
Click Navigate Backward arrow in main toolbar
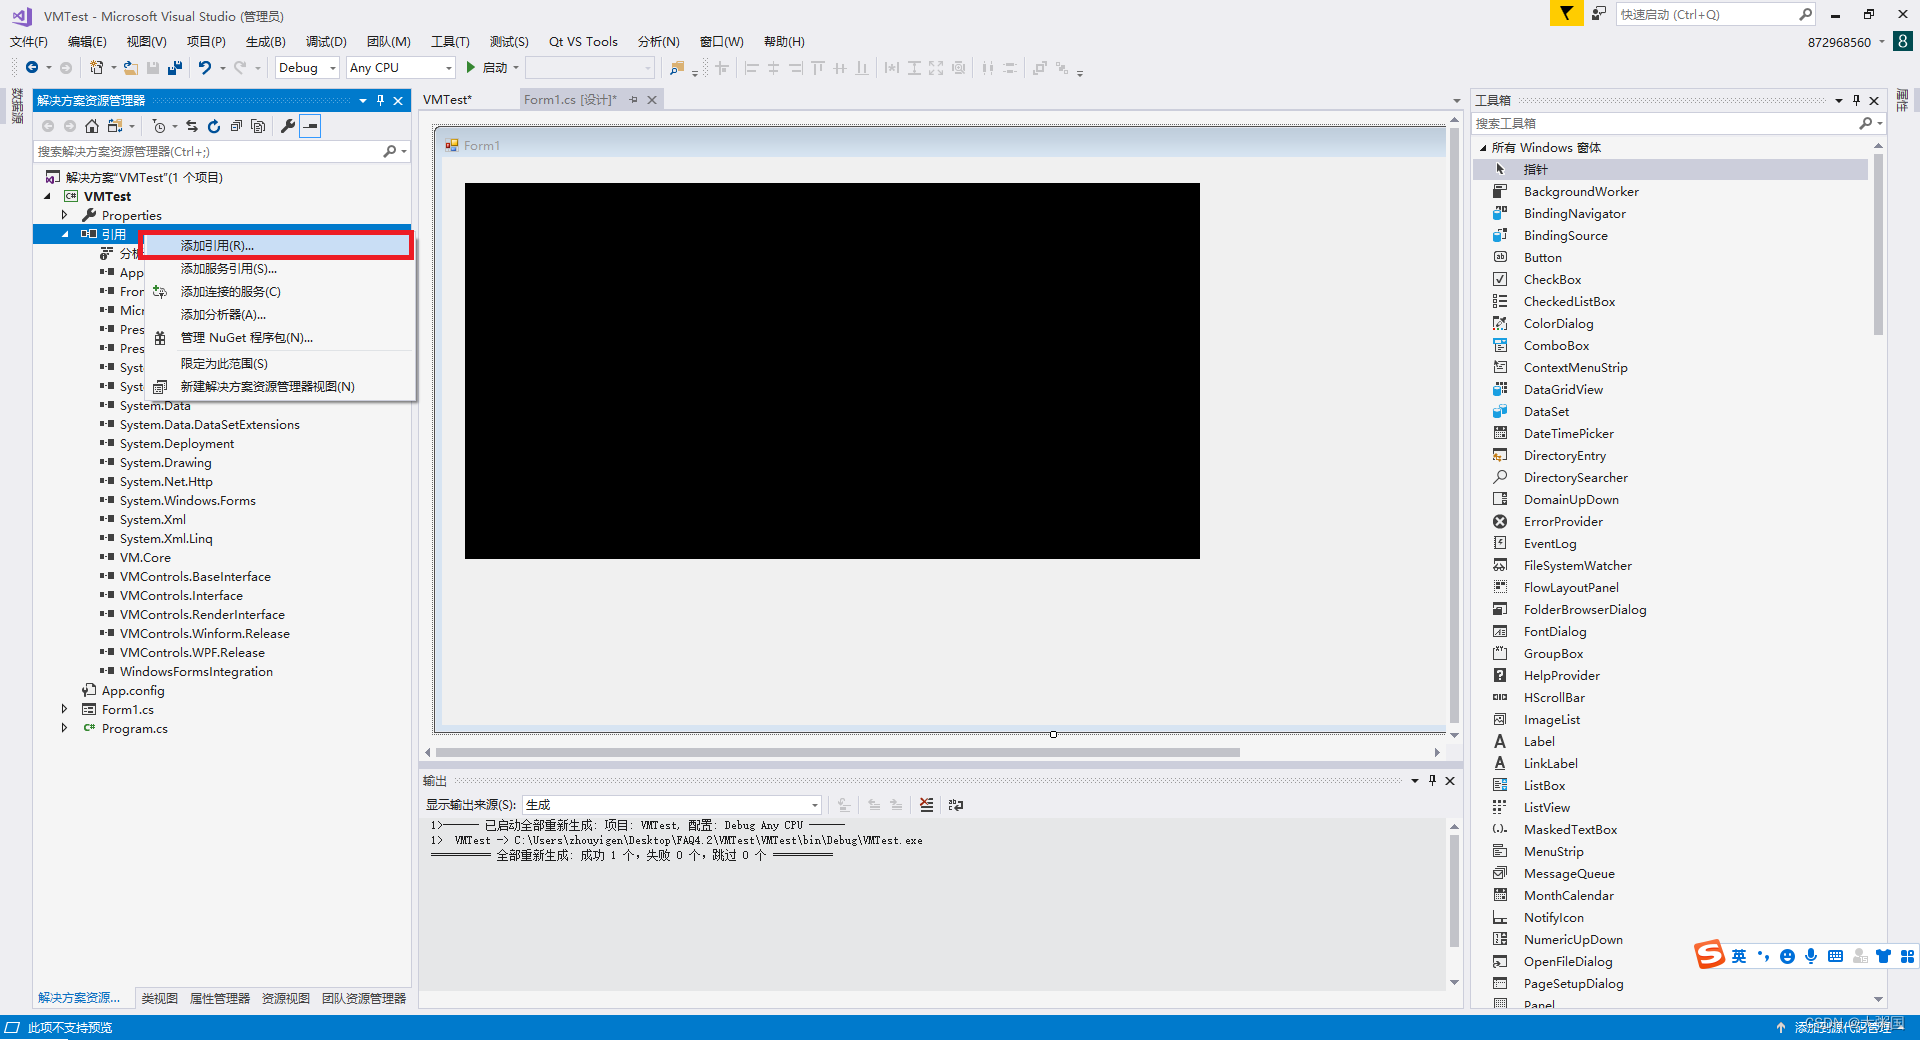32,68
